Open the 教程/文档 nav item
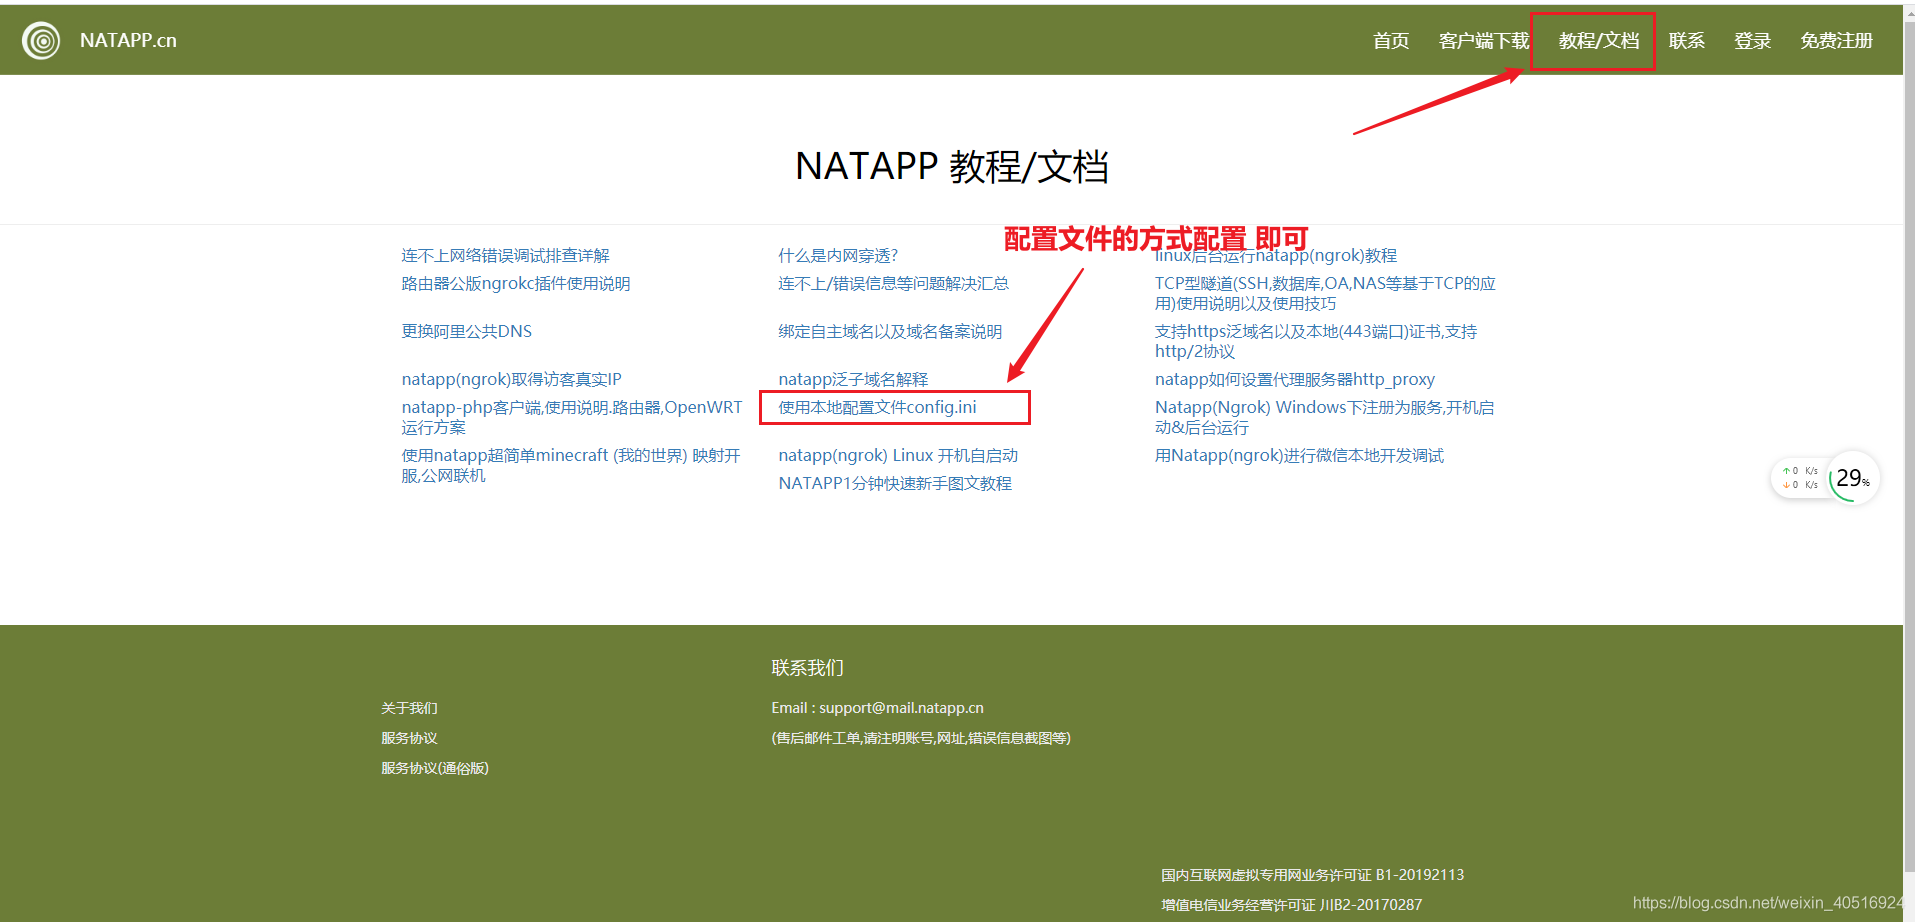 (1599, 41)
